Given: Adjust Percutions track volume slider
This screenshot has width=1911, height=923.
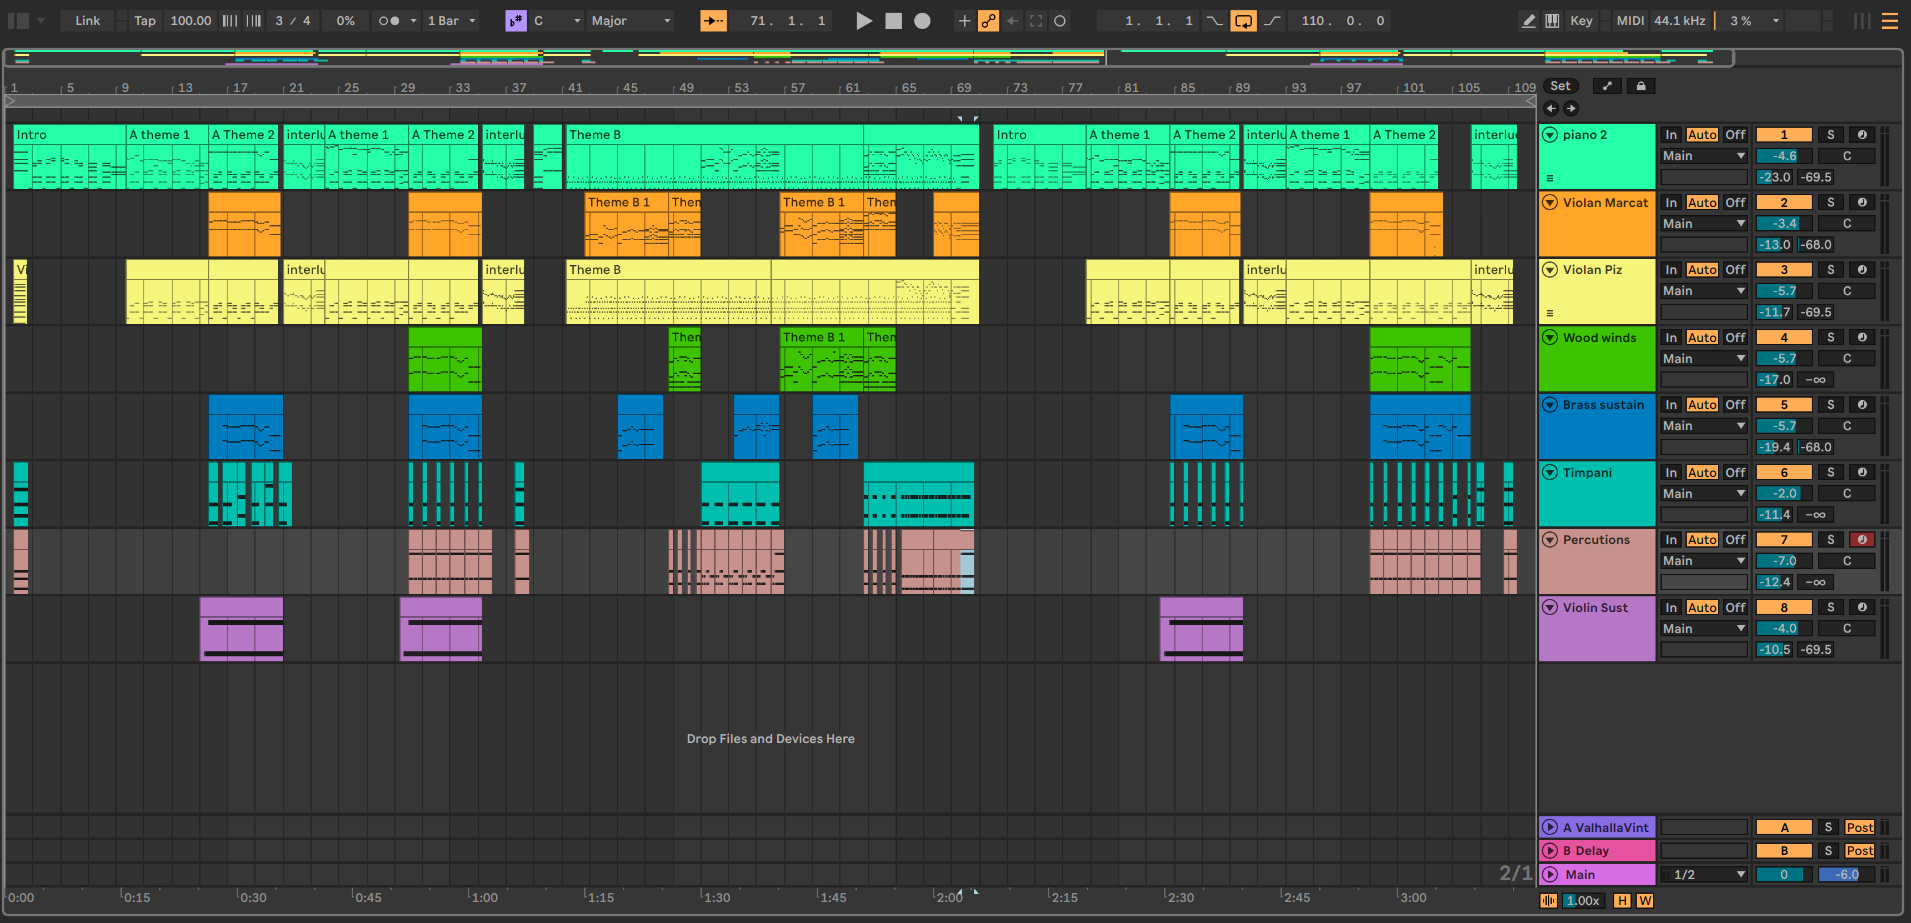Looking at the screenshot, I should pyautogui.click(x=1783, y=561).
